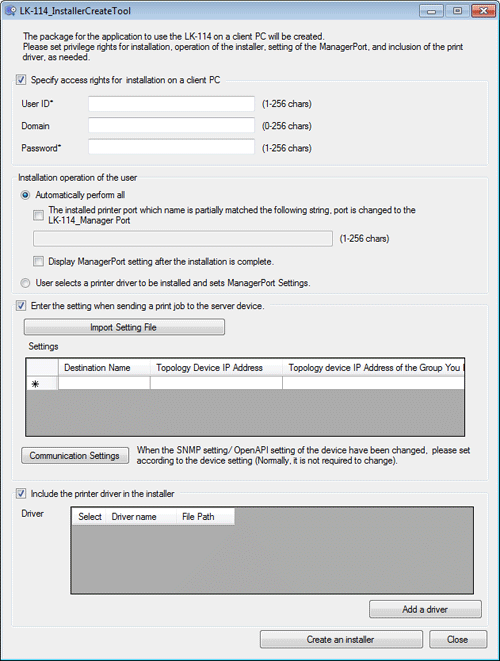
Task: Click Topology Device IP Address column header
Action: pos(216,368)
